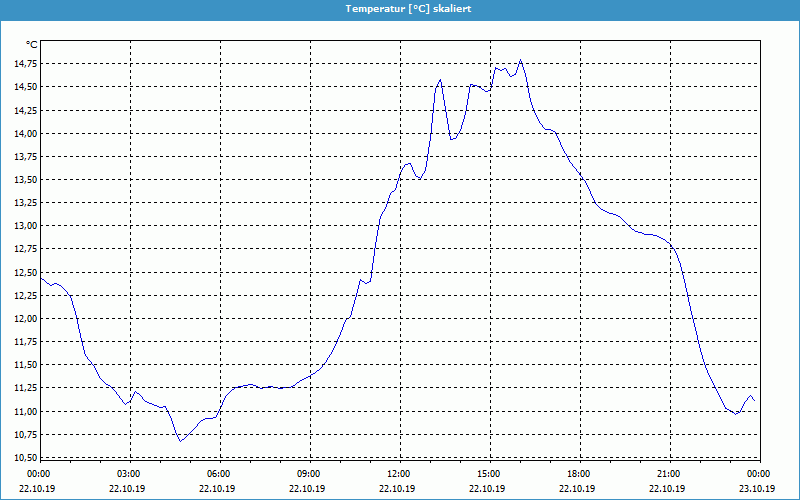This screenshot has height=500, width=800.
Task: Choose the 12:00 time axis marker
Action: point(398,474)
